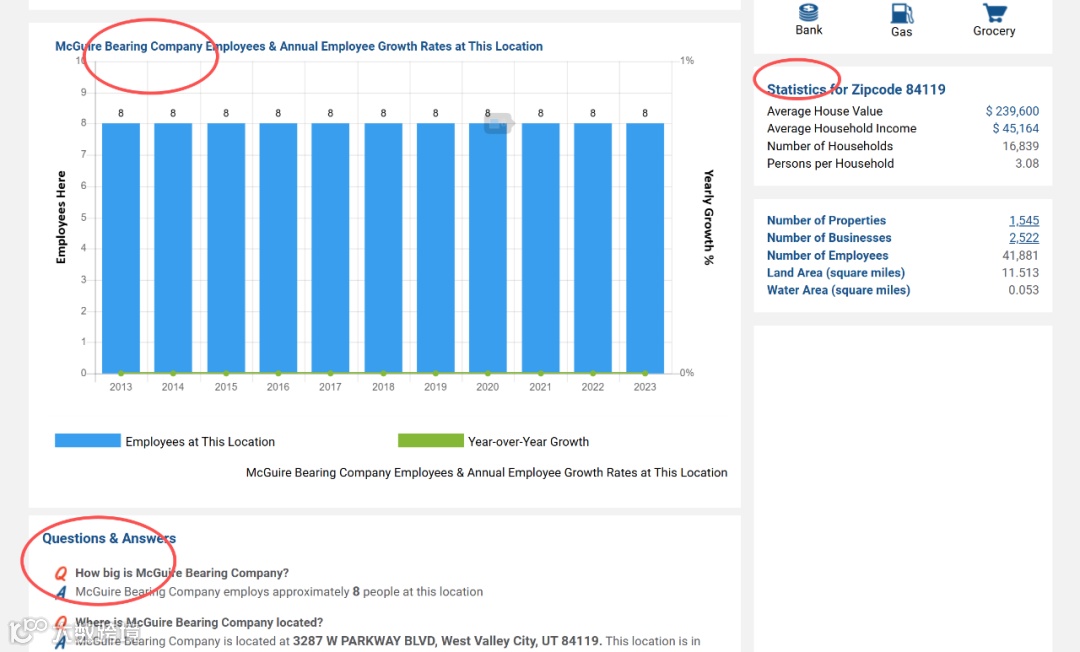Click the 2018 employee bar
Image resolution: width=1080 pixels, height=652 pixels.
tap(383, 249)
